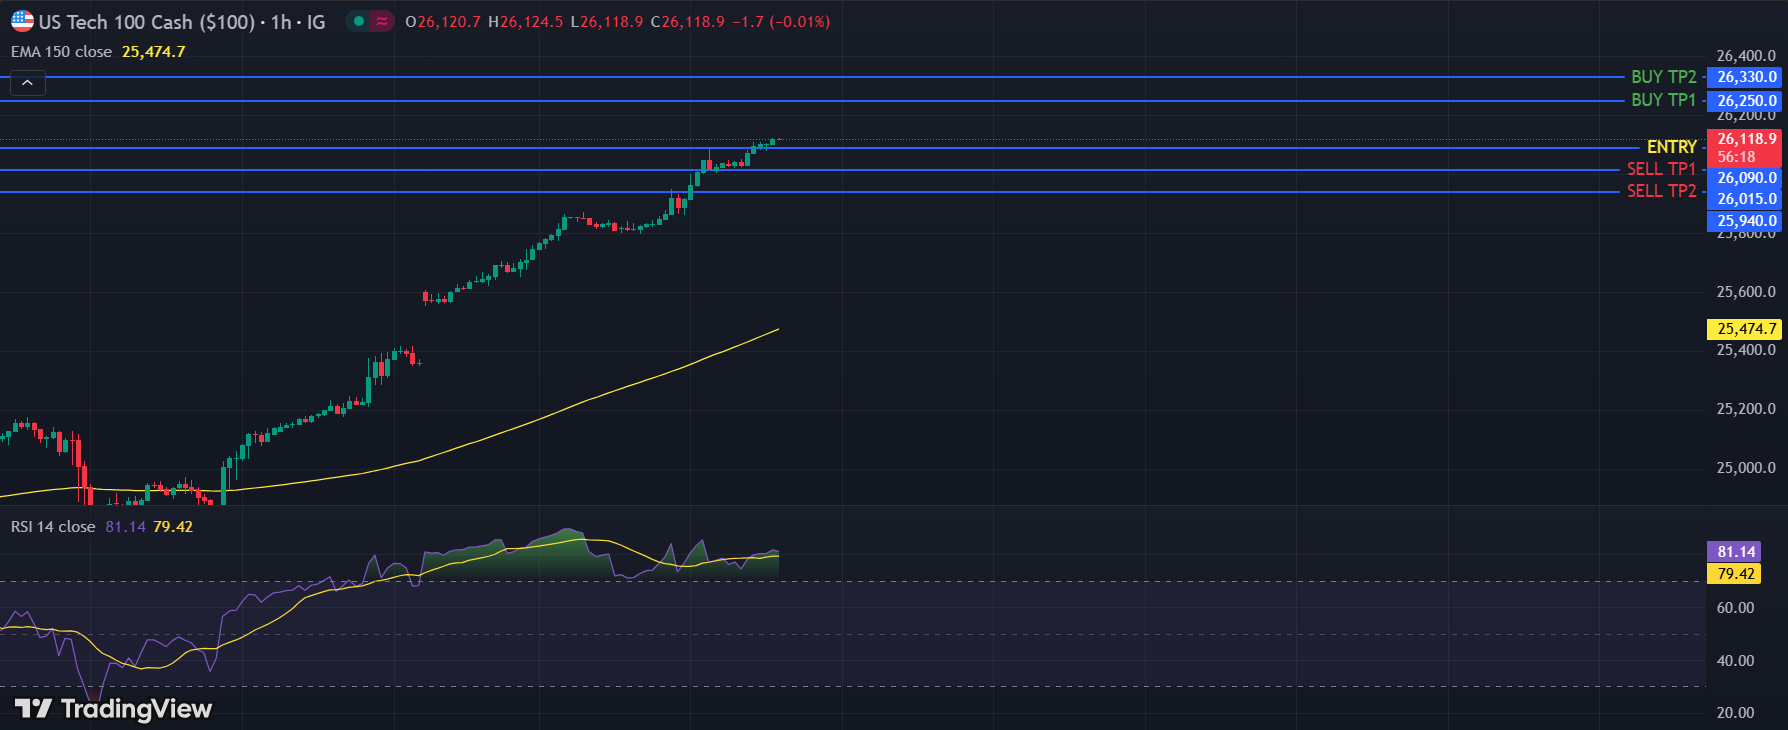Viewport: 1788px width, 730px height.
Task: Click the SELL TP2 line label
Action: pos(1661,191)
